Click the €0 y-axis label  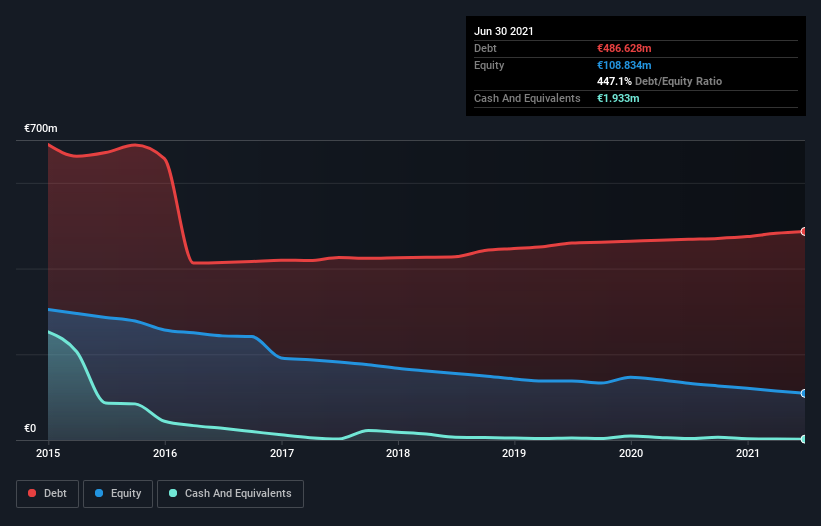pos(30,428)
